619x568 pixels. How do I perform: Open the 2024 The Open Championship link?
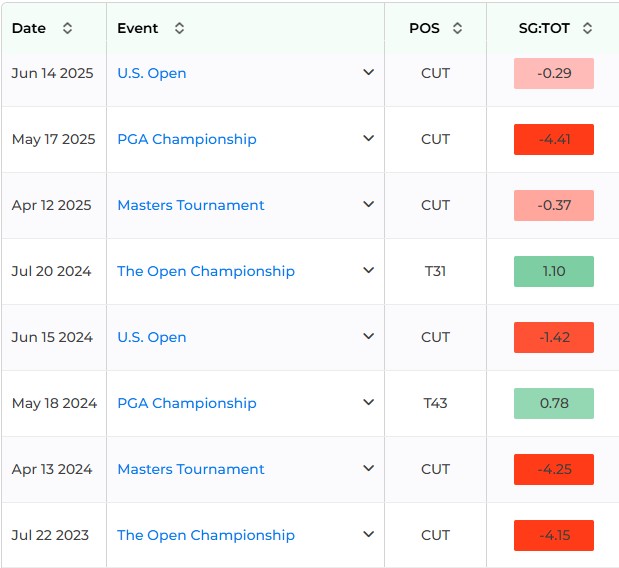[x=206, y=271]
